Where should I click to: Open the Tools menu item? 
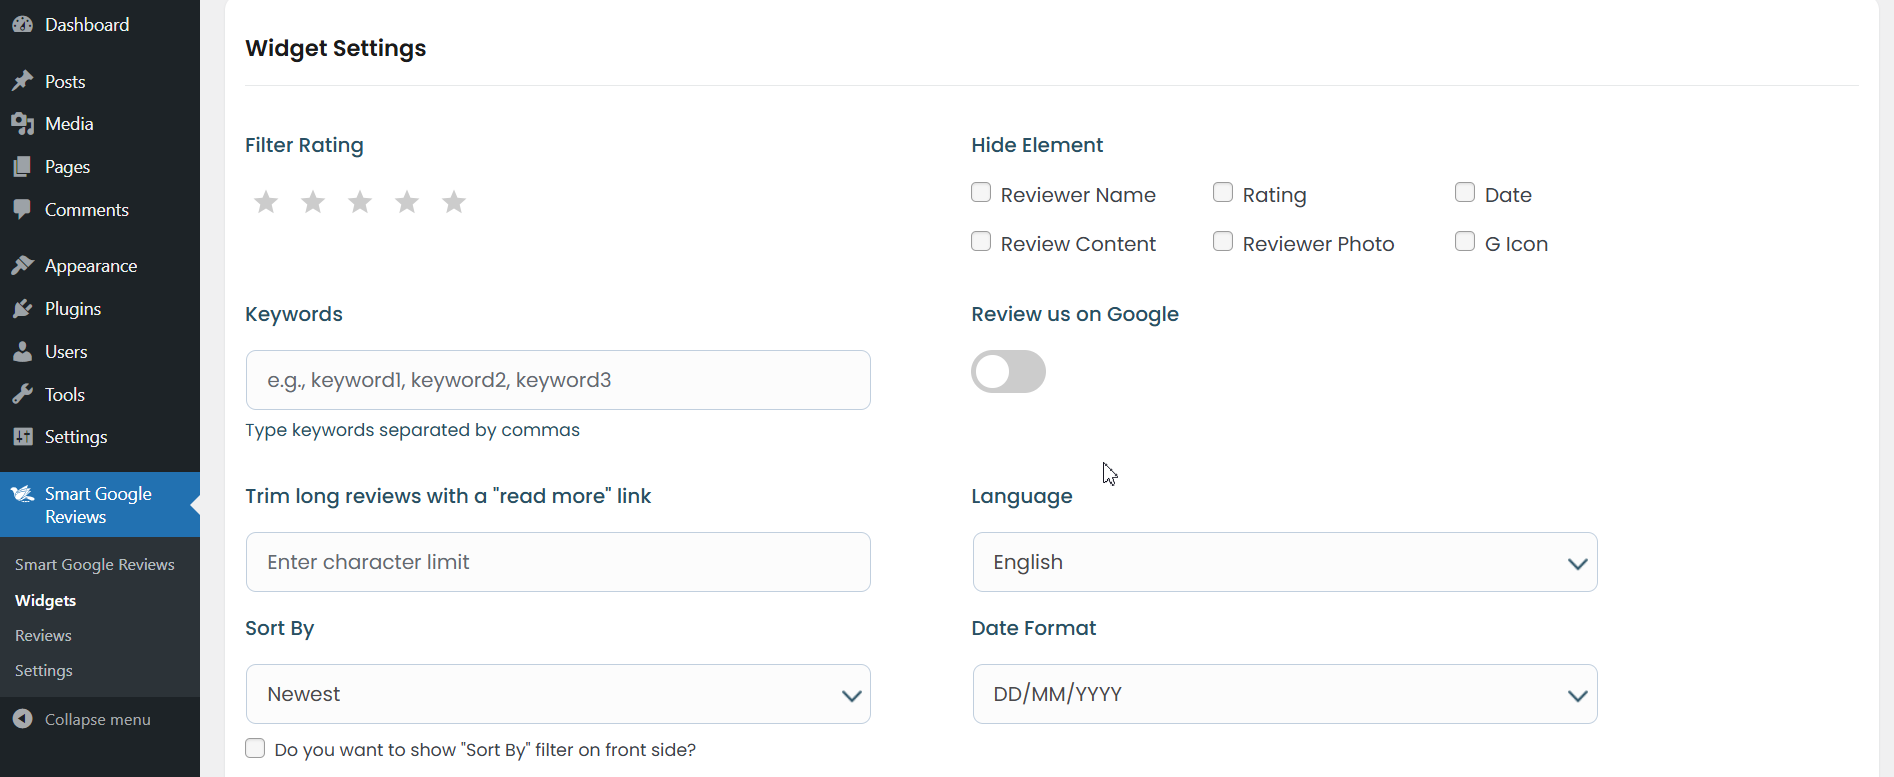(x=100, y=395)
